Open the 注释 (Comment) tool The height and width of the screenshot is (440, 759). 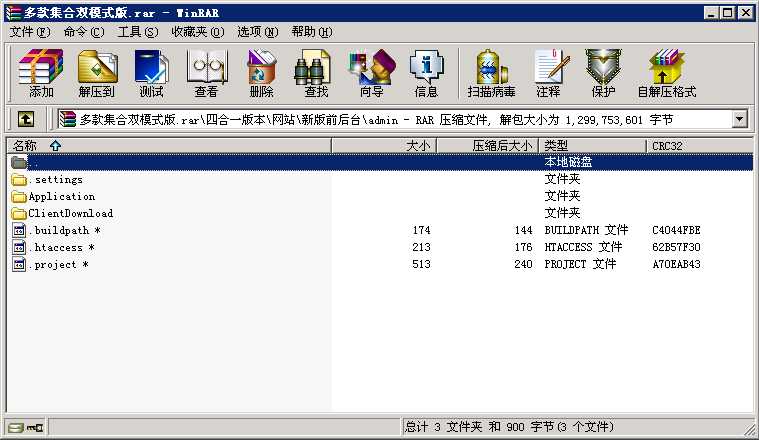(551, 73)
